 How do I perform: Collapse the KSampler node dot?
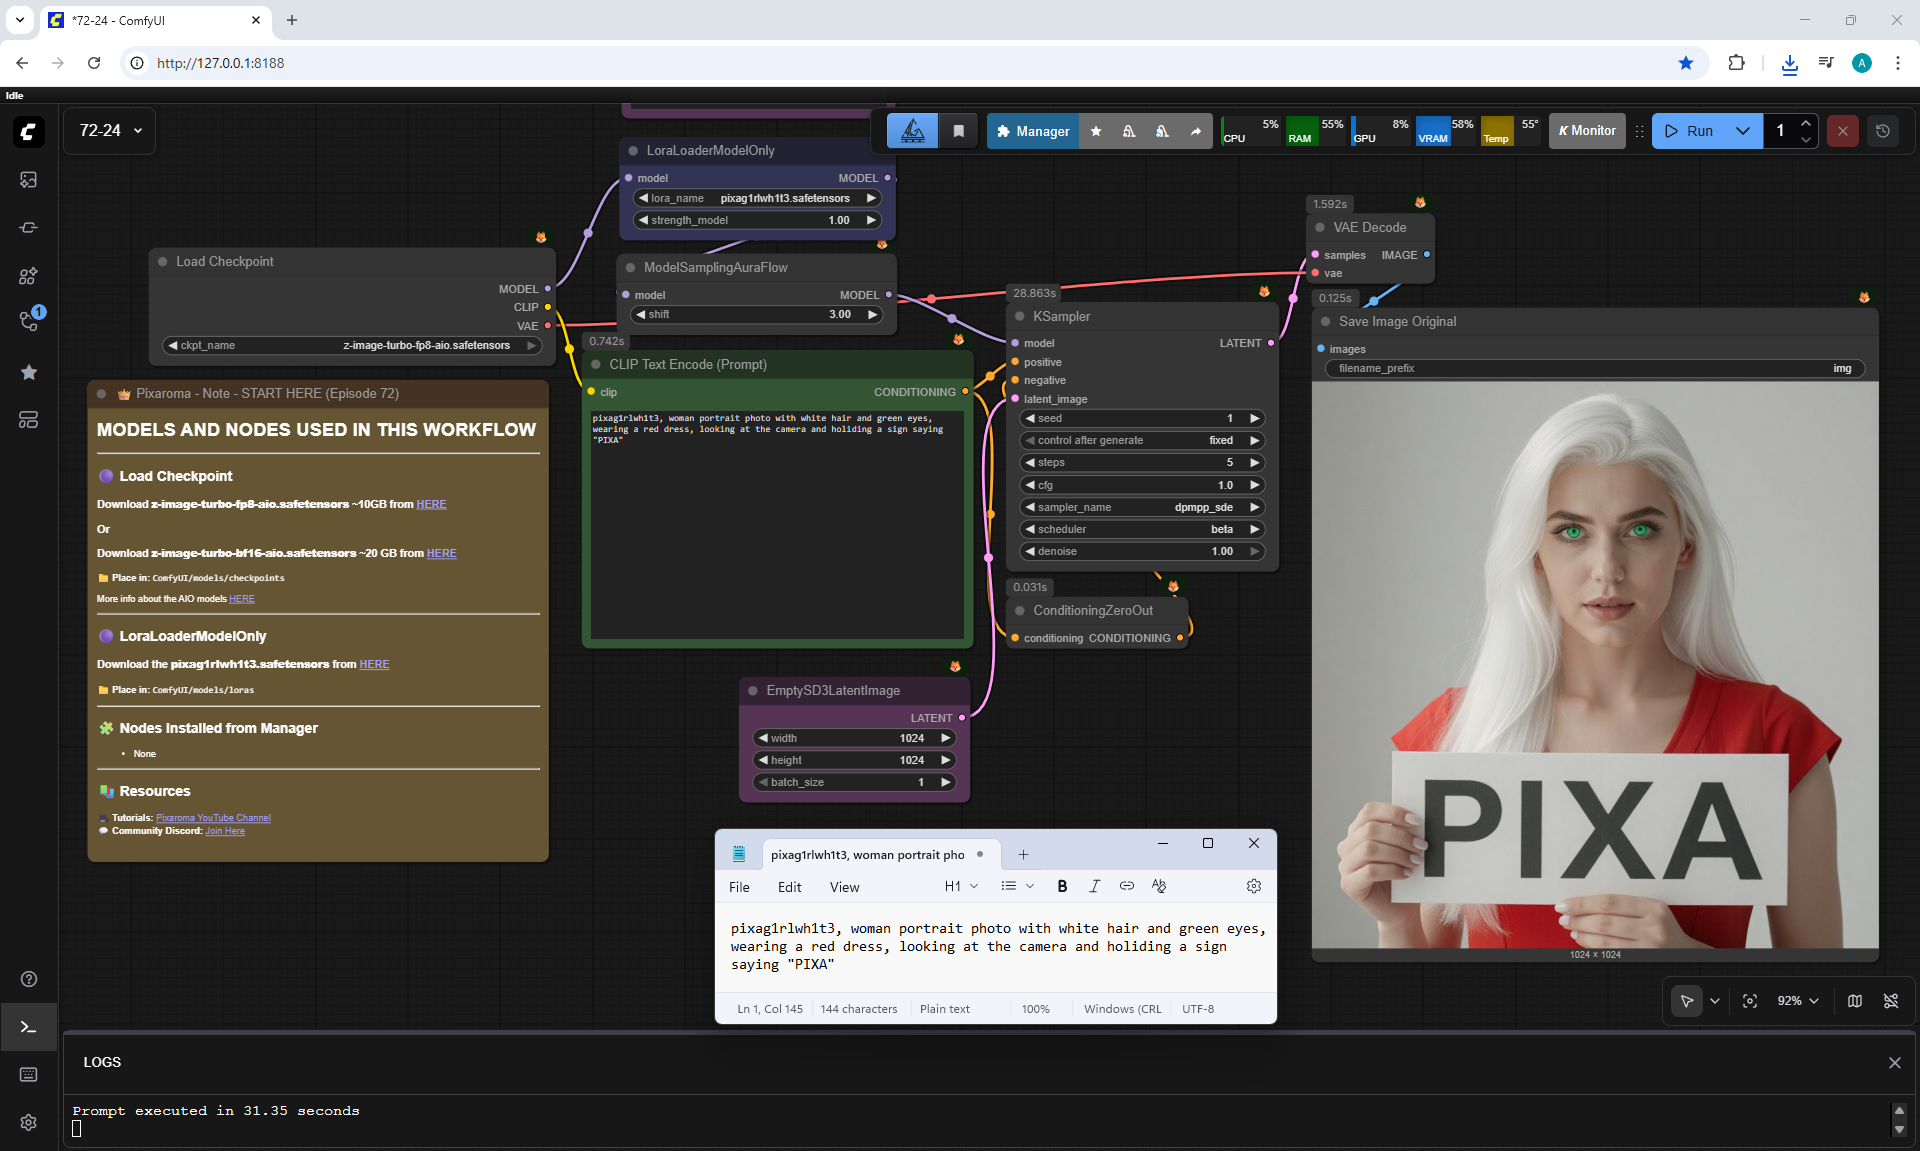point(1020,316)
